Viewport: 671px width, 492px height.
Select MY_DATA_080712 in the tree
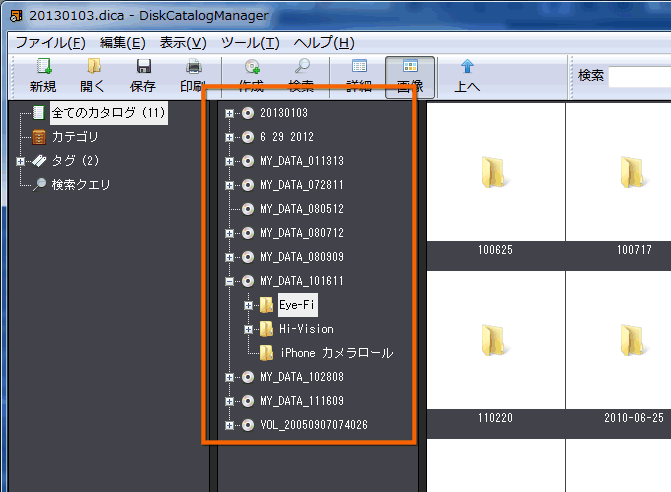tap(302, 233)
